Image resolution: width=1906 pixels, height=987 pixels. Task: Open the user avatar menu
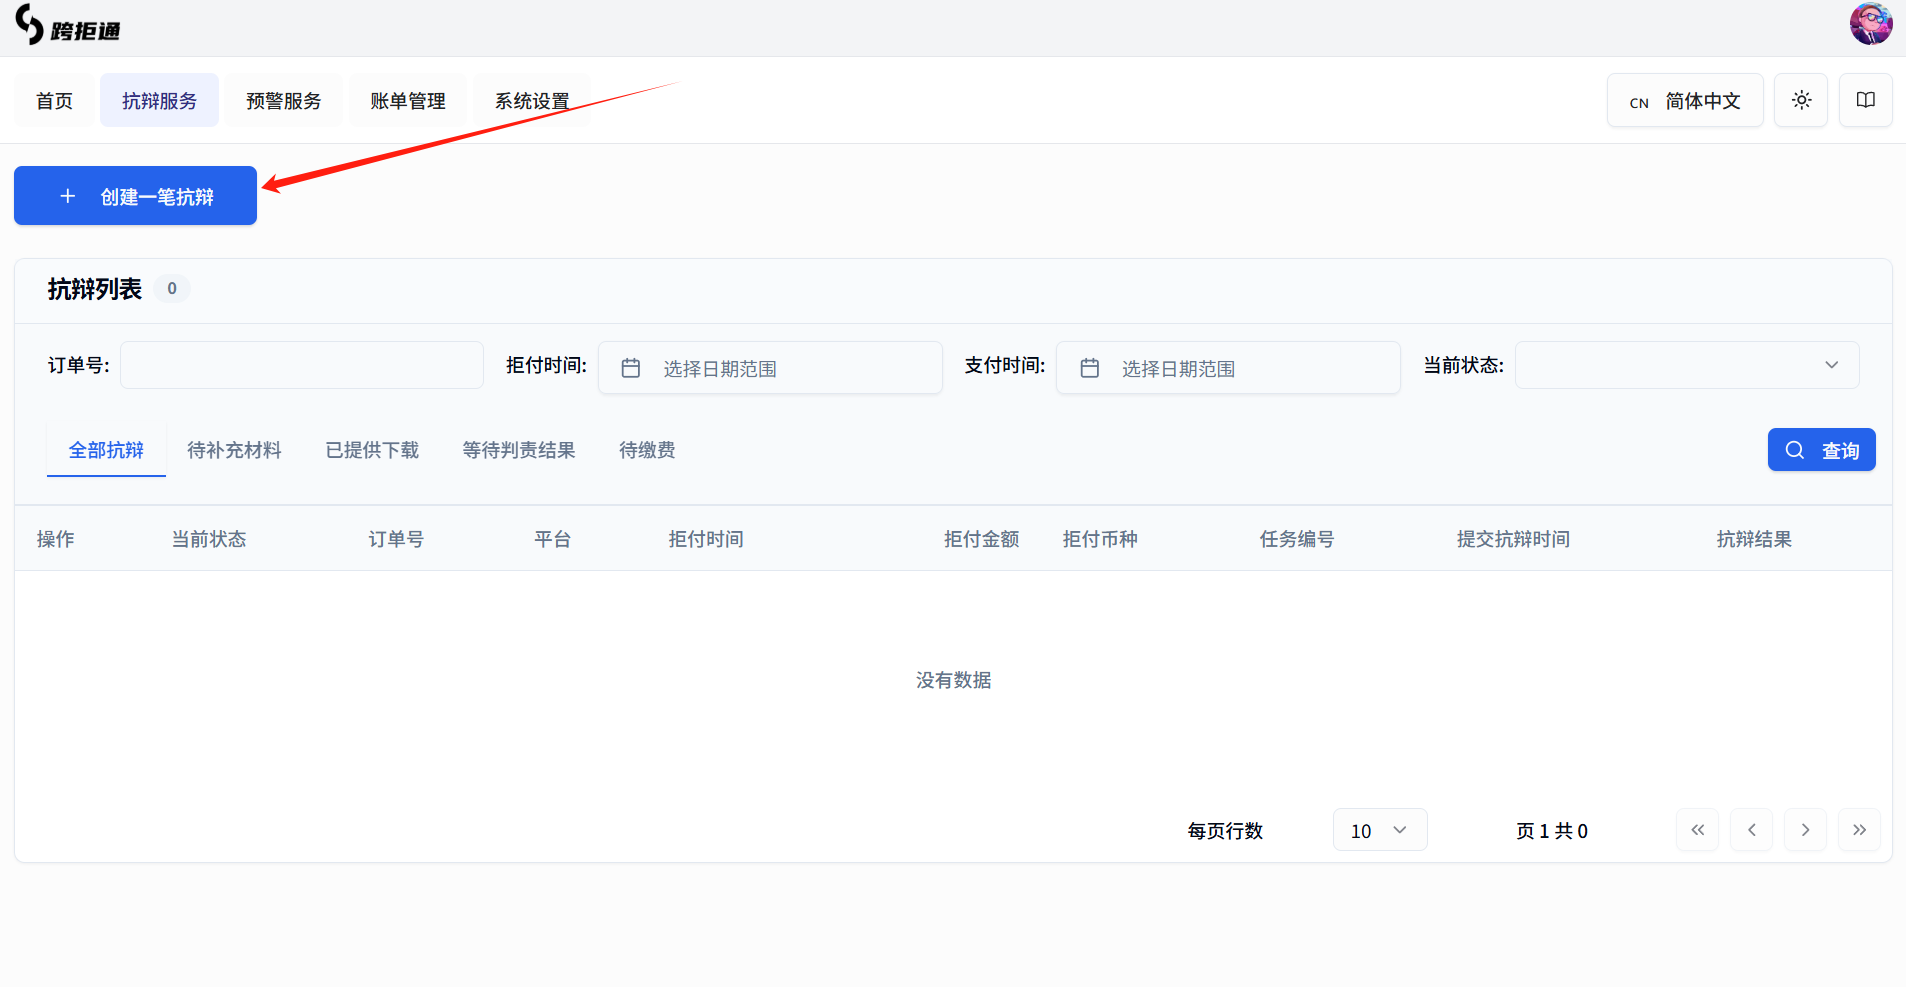[x=1870, y=24]
